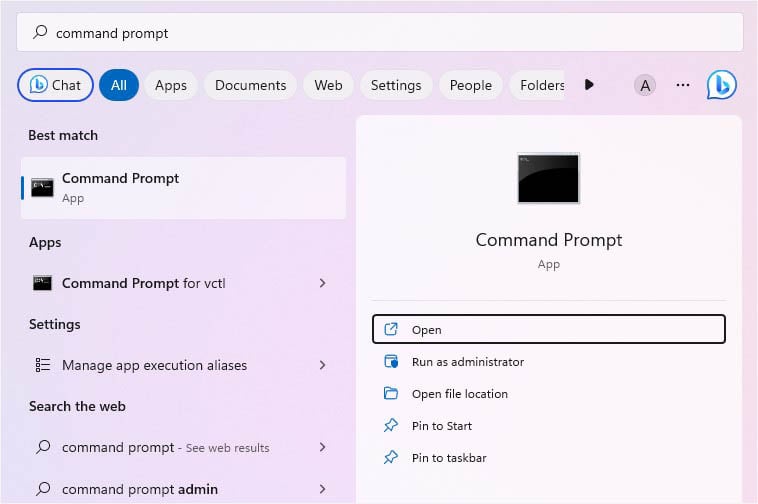Click the Search the web heading
The height and width of the screenshot is (504, 758).
(77, 406)
